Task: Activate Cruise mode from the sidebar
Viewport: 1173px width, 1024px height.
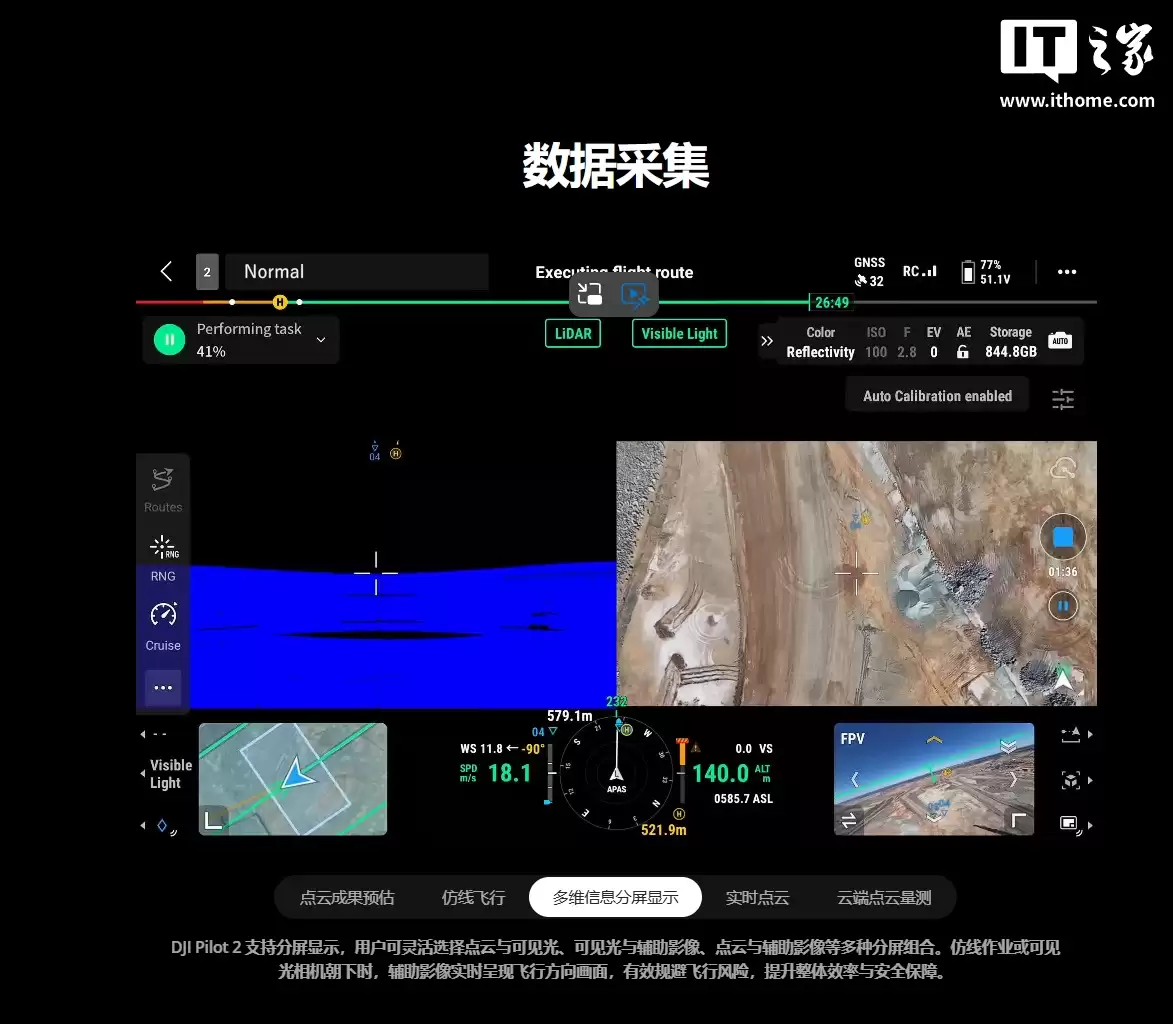Action: coord(162,622)
